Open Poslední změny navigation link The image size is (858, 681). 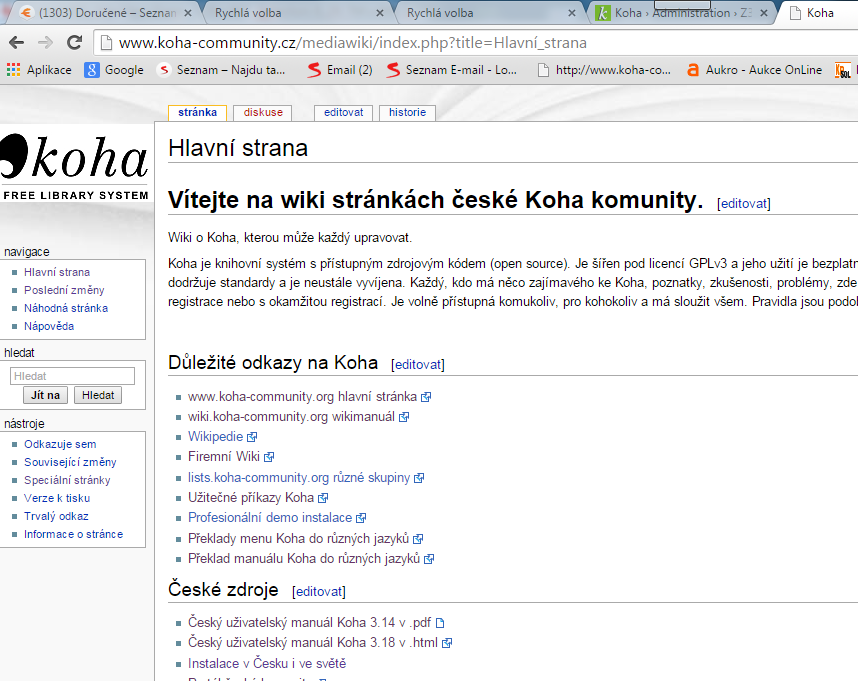pyautogui.click(x=64, y=290)
